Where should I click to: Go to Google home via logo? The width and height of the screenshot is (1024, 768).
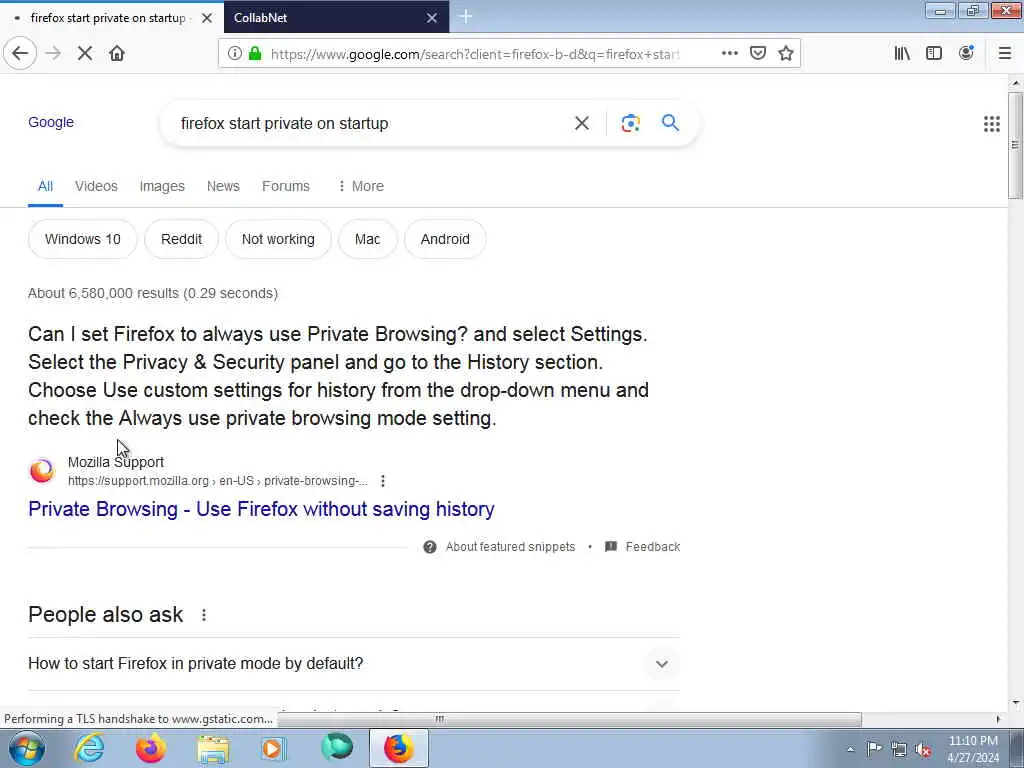51,122
